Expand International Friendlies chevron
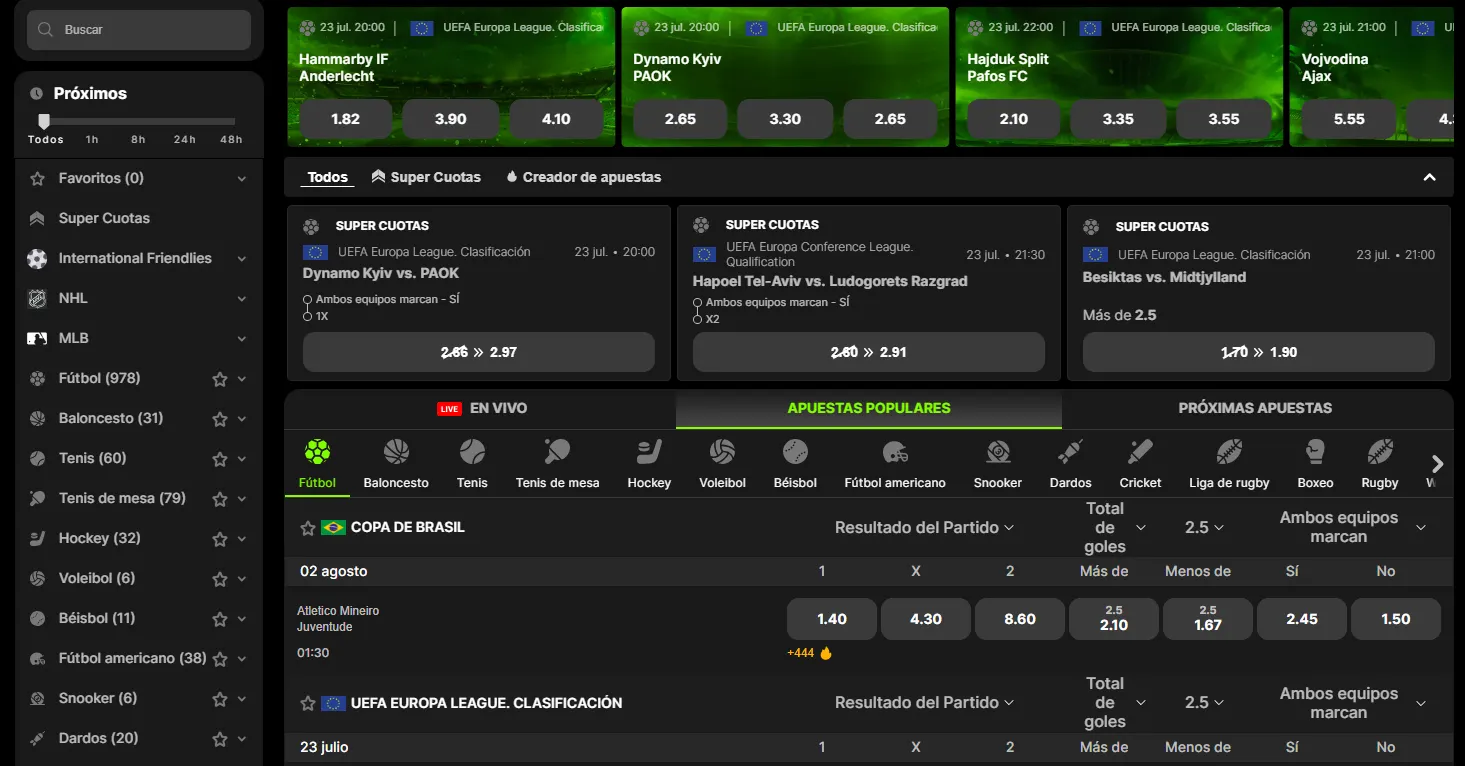 [x=242, y=259]
